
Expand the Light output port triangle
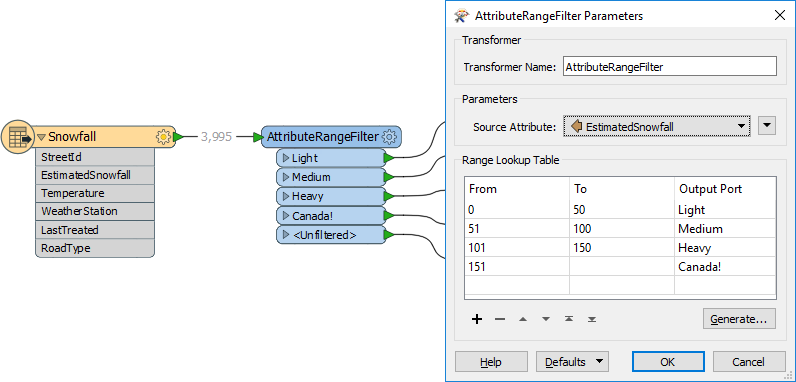click(286, 158)
